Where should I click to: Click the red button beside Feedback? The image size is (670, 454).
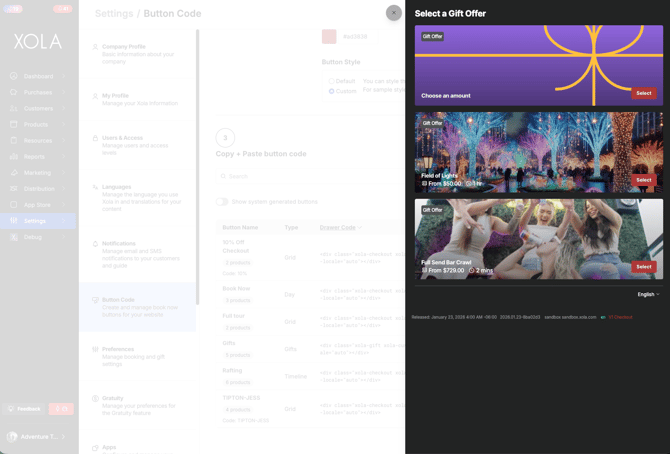(61, 409)
